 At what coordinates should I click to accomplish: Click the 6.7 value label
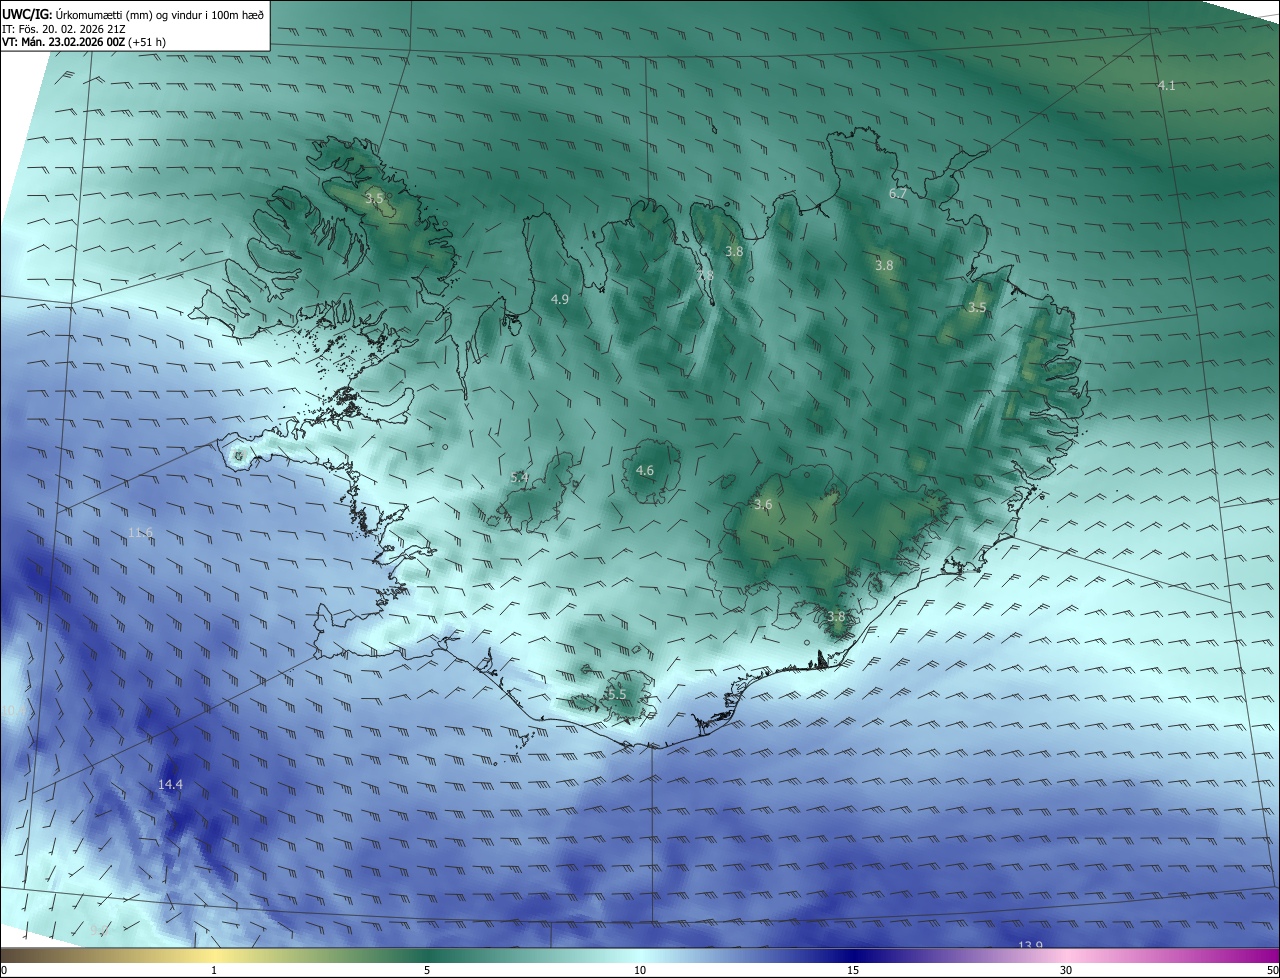point(898,194)
